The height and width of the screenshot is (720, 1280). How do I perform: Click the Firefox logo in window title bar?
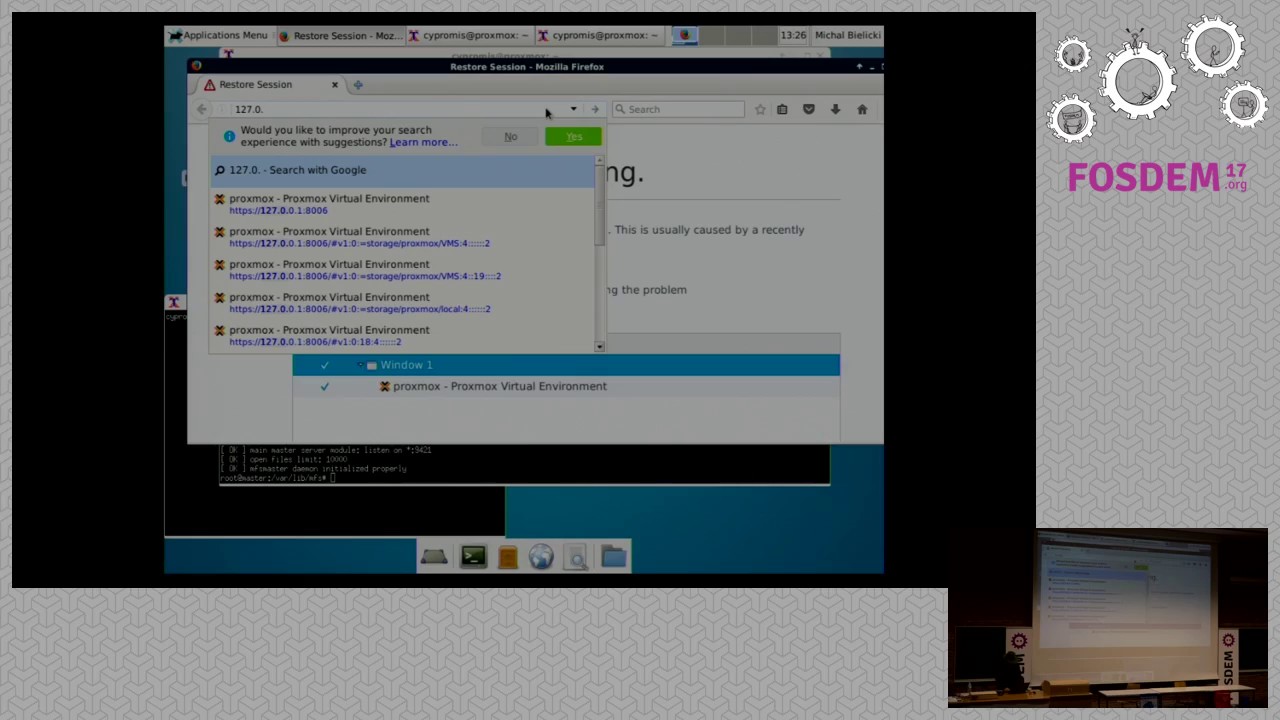click(197, 66)
